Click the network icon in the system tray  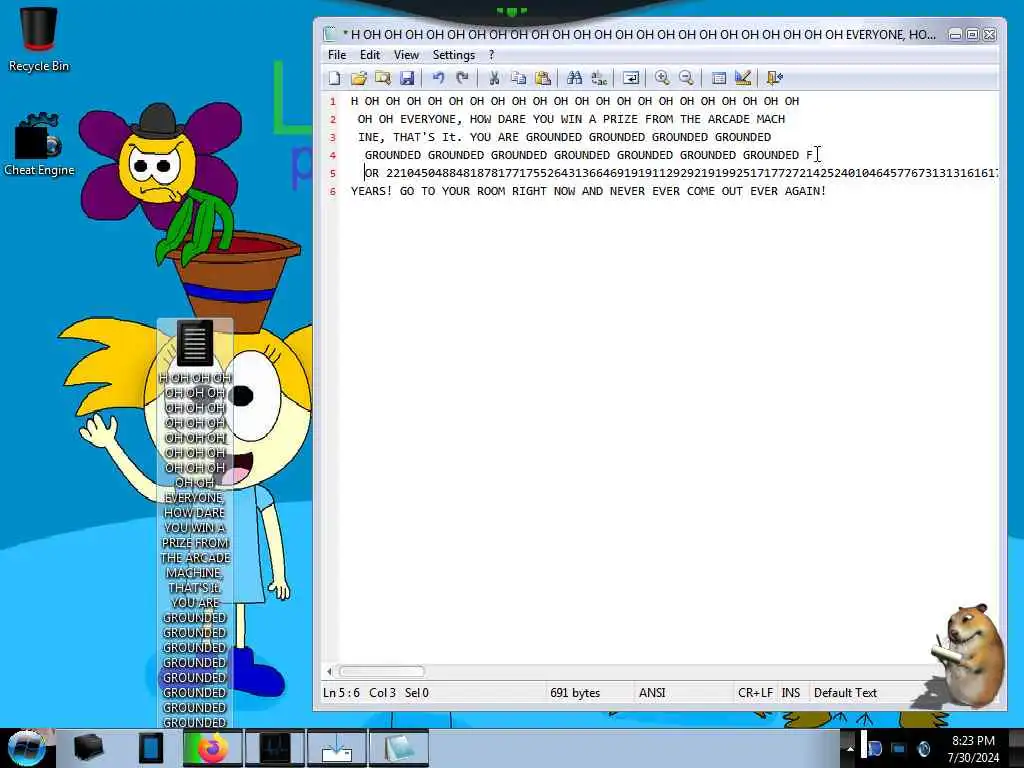[899, 748]
